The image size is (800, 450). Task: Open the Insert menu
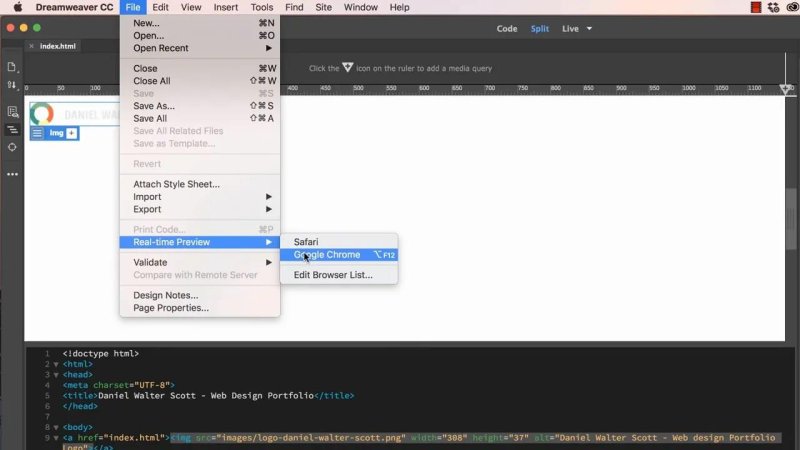226,7
